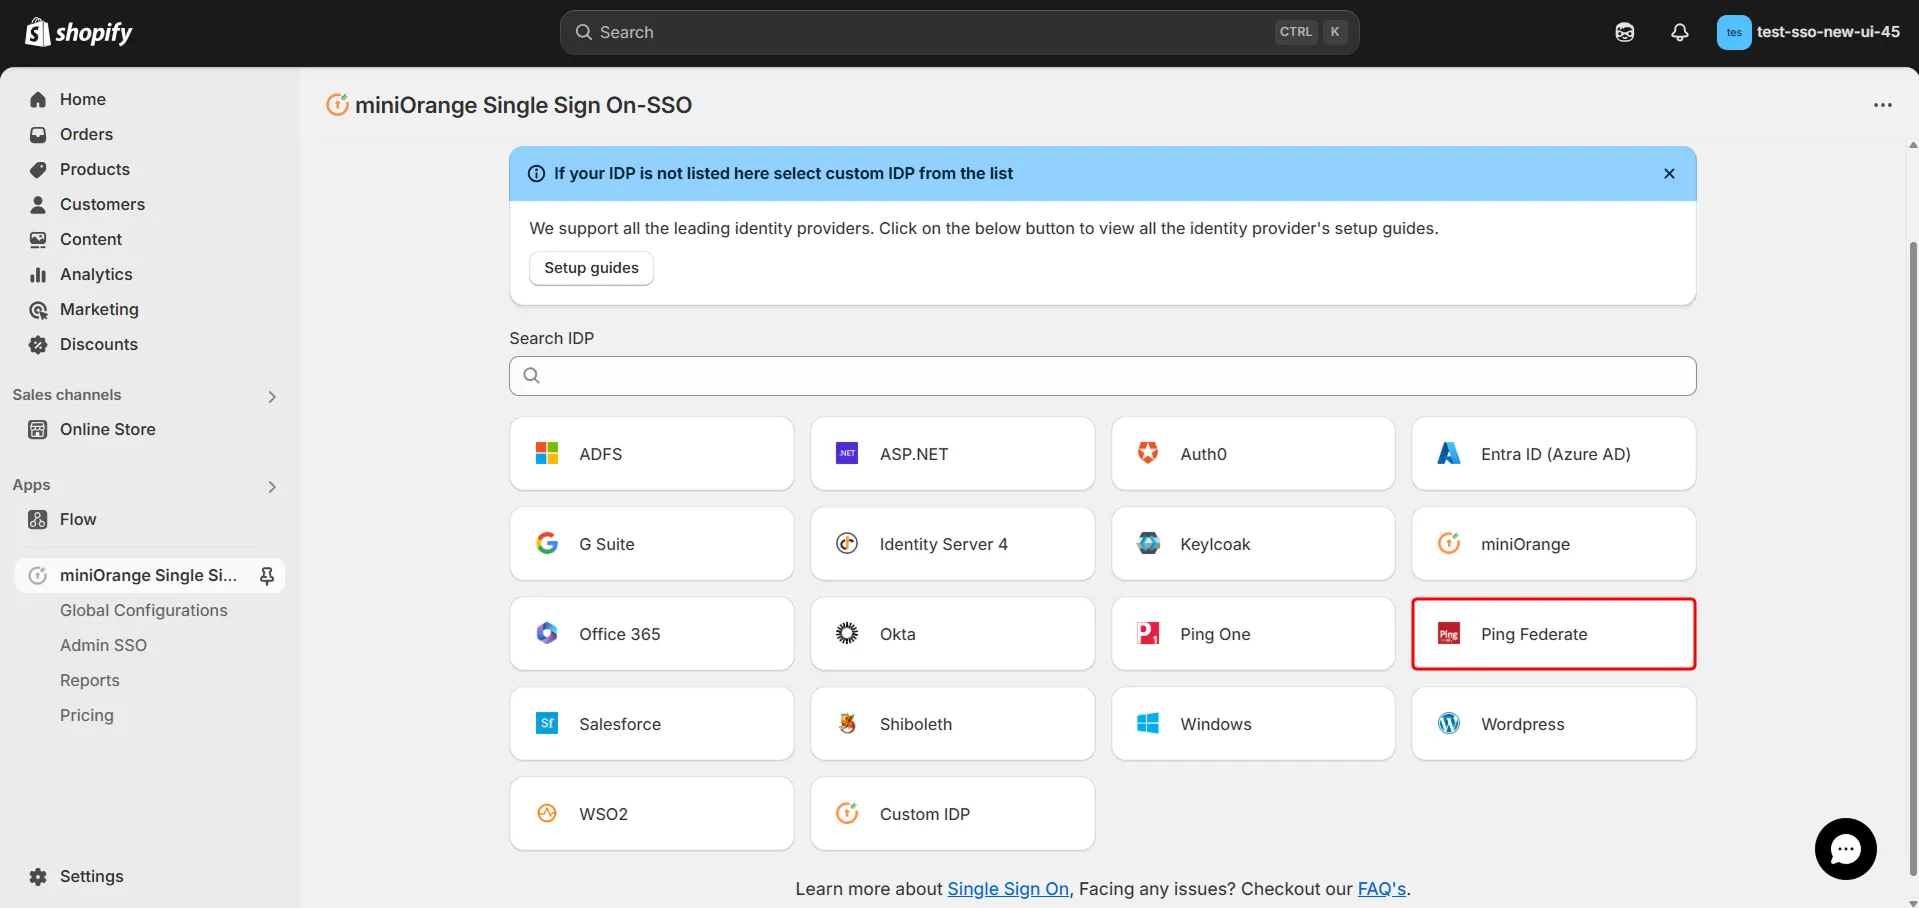Select the Shiboleth provider
The image size is (1919, 908).
click(952, 724)
